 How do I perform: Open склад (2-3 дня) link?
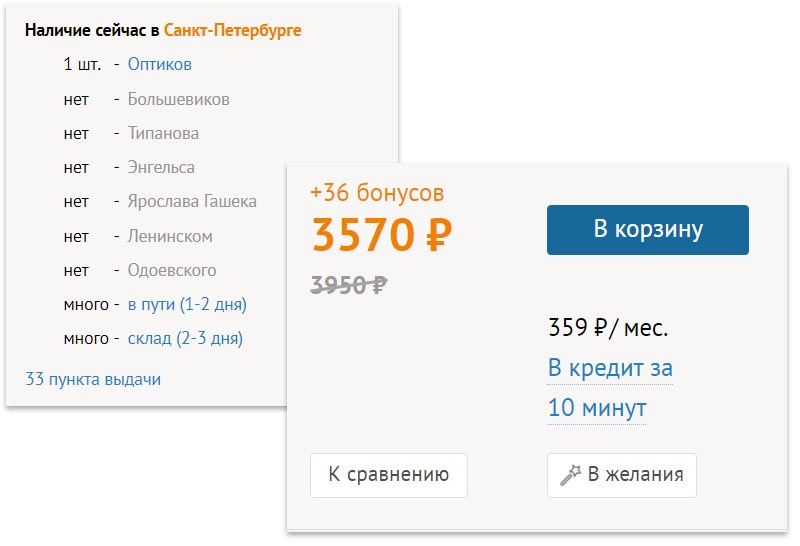(x=185, y=339)
